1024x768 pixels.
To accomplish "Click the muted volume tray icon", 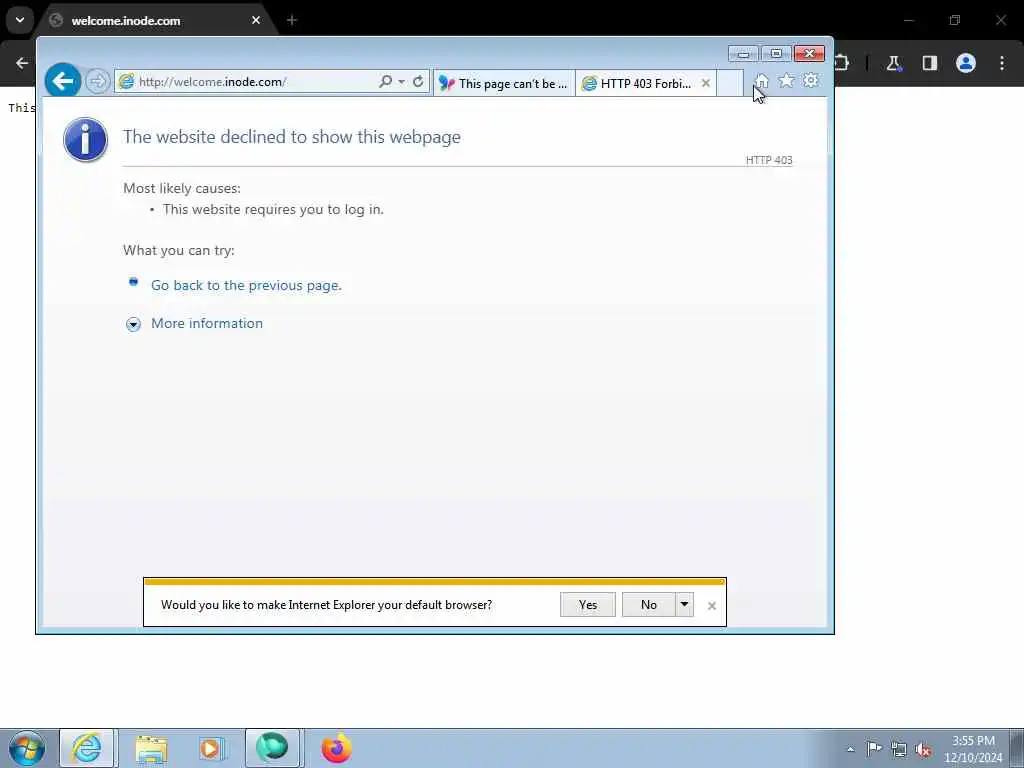I will point(923,750).
